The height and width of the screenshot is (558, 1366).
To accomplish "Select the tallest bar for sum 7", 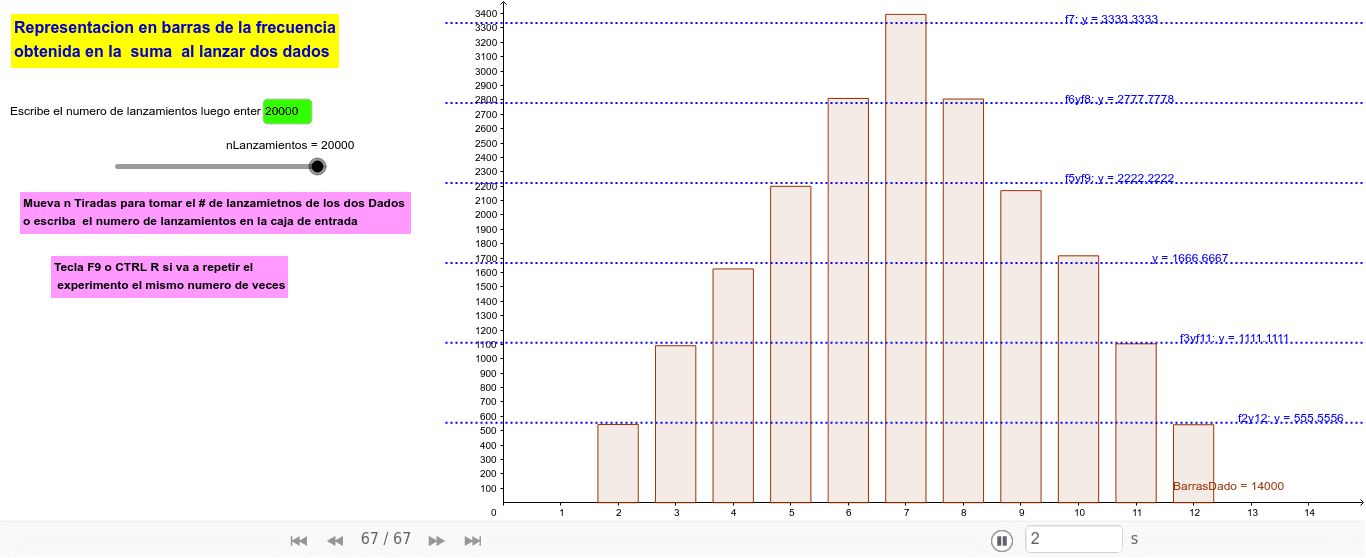I will (906, 258).
